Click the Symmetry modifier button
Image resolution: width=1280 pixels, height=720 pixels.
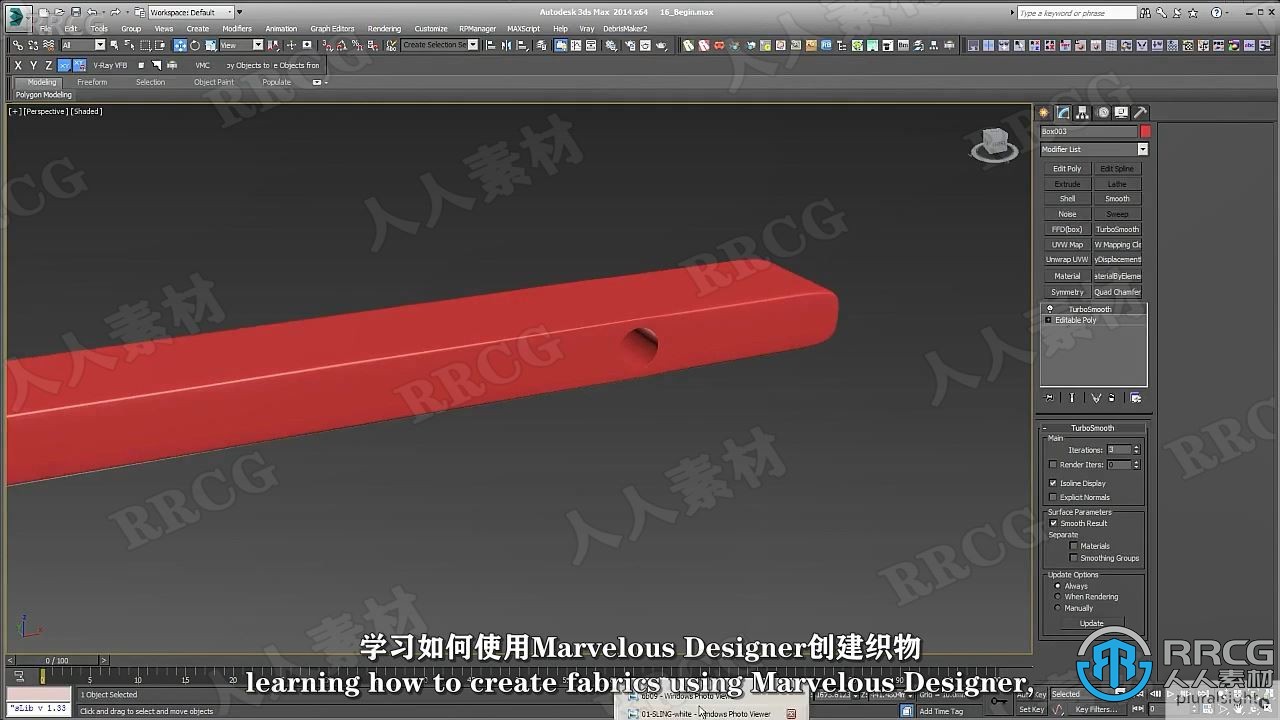[1067, 292]
